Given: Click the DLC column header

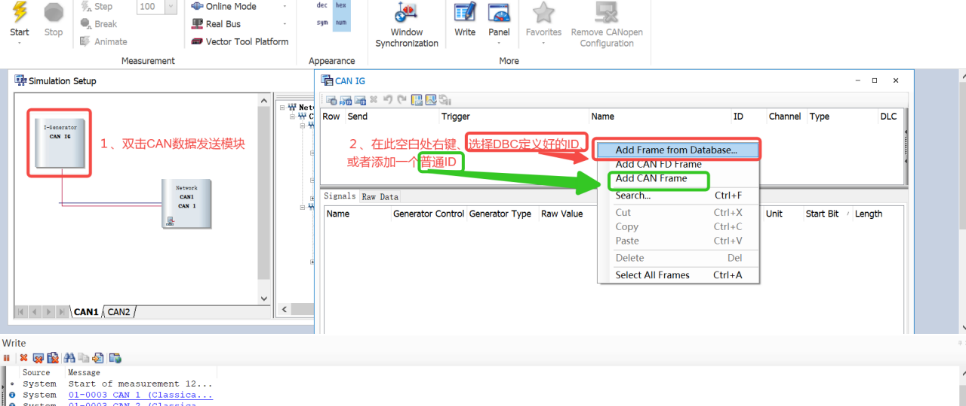Looking at the screenshot, I should click(889, 116).
